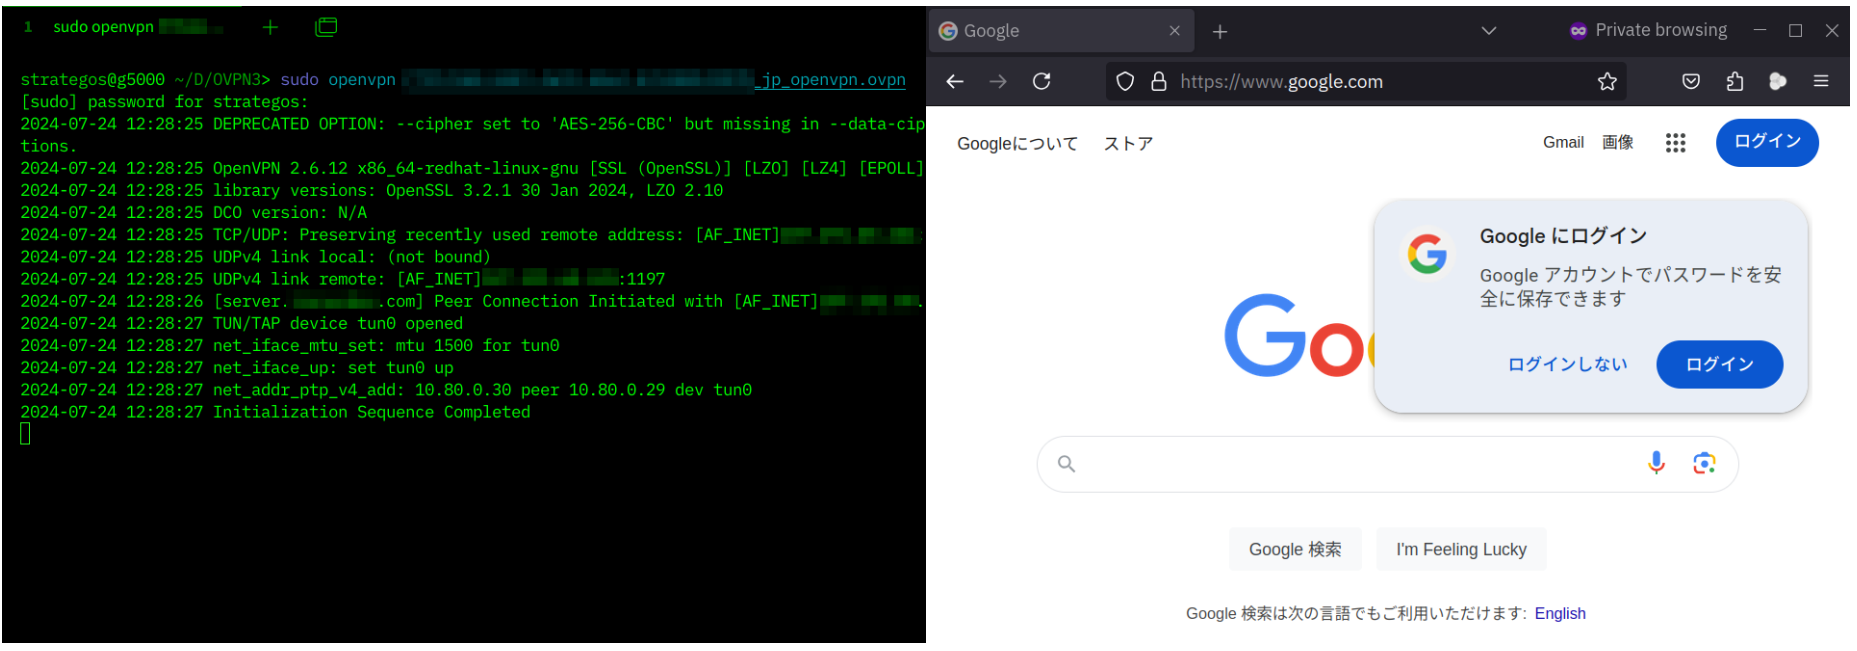Open the Google apps grid icon
This screenshot has width=1857, height=651.
[1676, 143]
